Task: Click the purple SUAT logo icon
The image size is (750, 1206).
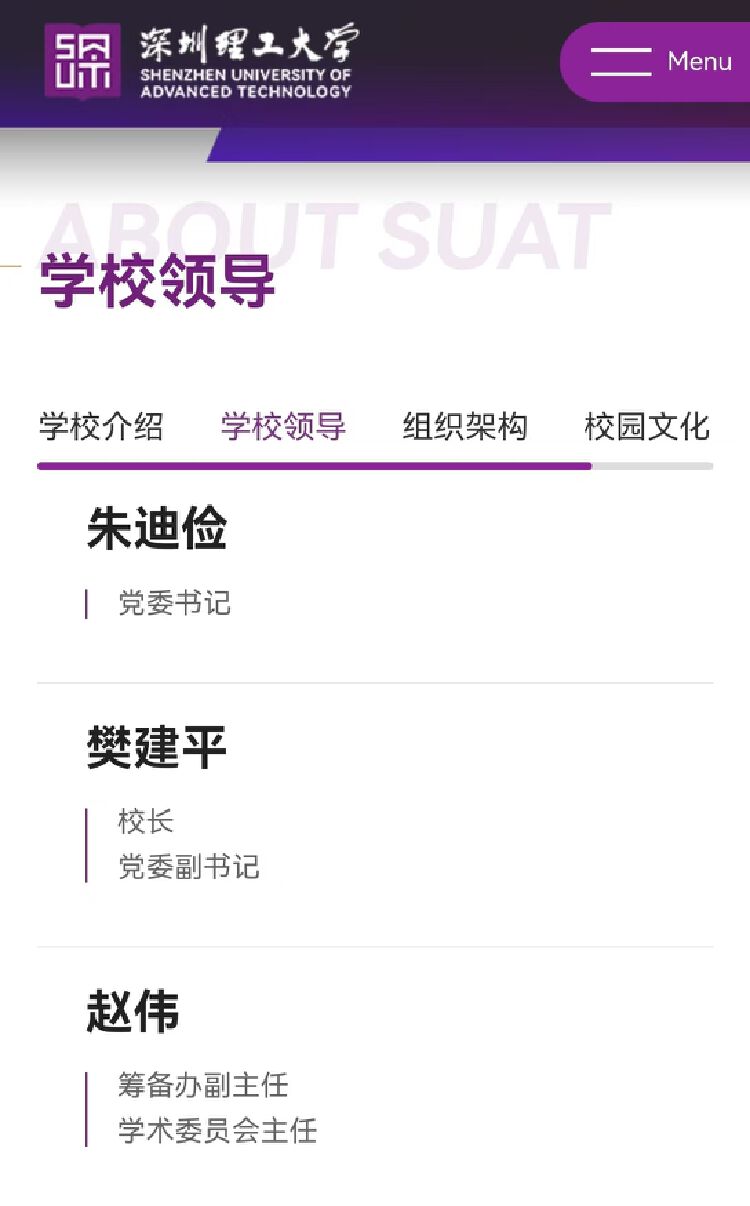Action: [x=82, y=61]
